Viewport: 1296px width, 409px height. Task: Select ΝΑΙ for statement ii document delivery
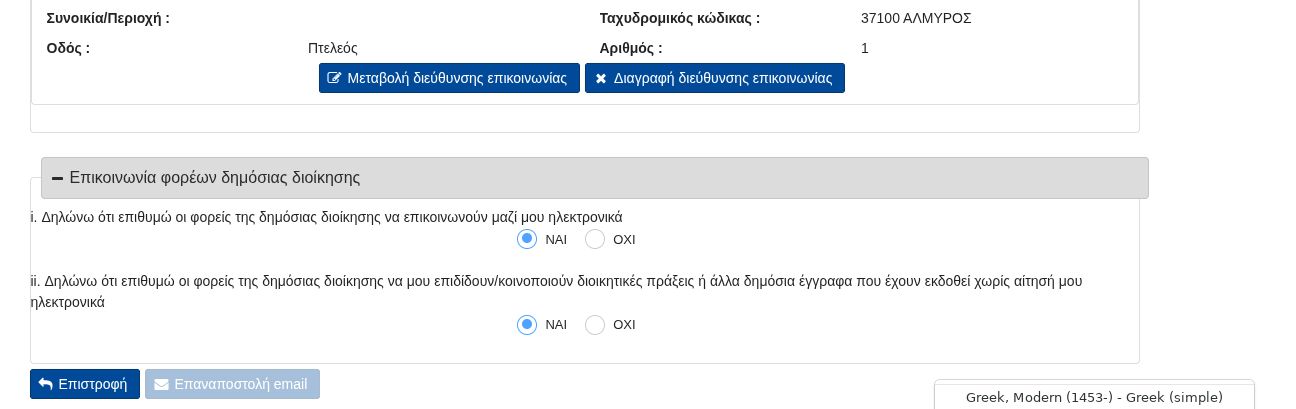(x=527, y=324)
